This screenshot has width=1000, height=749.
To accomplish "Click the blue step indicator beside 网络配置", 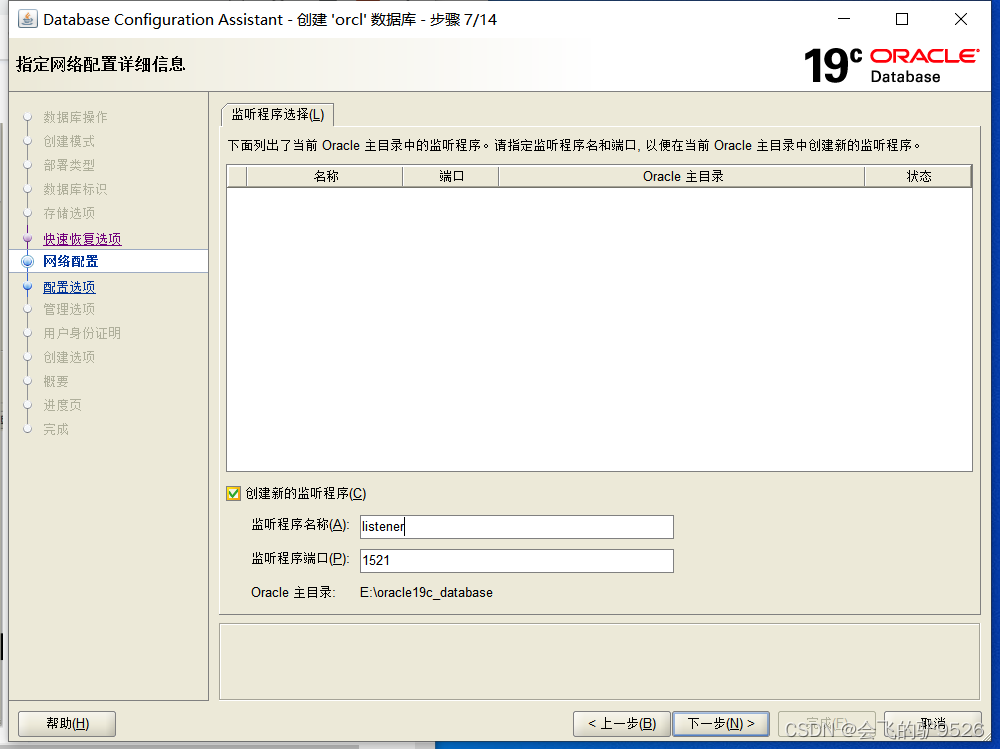I will (26, 262).
